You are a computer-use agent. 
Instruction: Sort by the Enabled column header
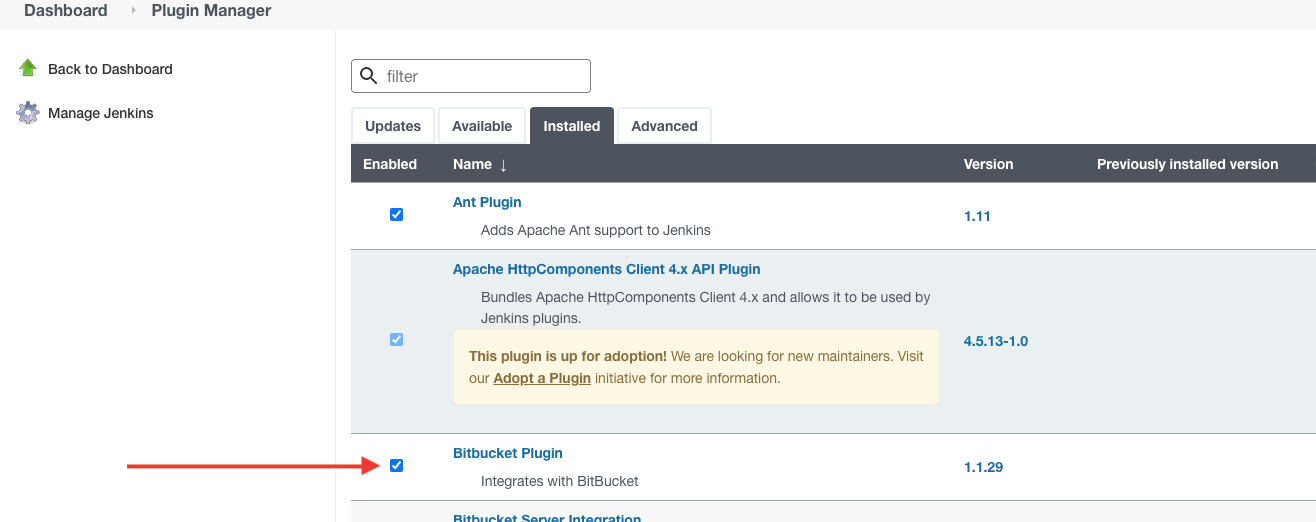(390, 164)
